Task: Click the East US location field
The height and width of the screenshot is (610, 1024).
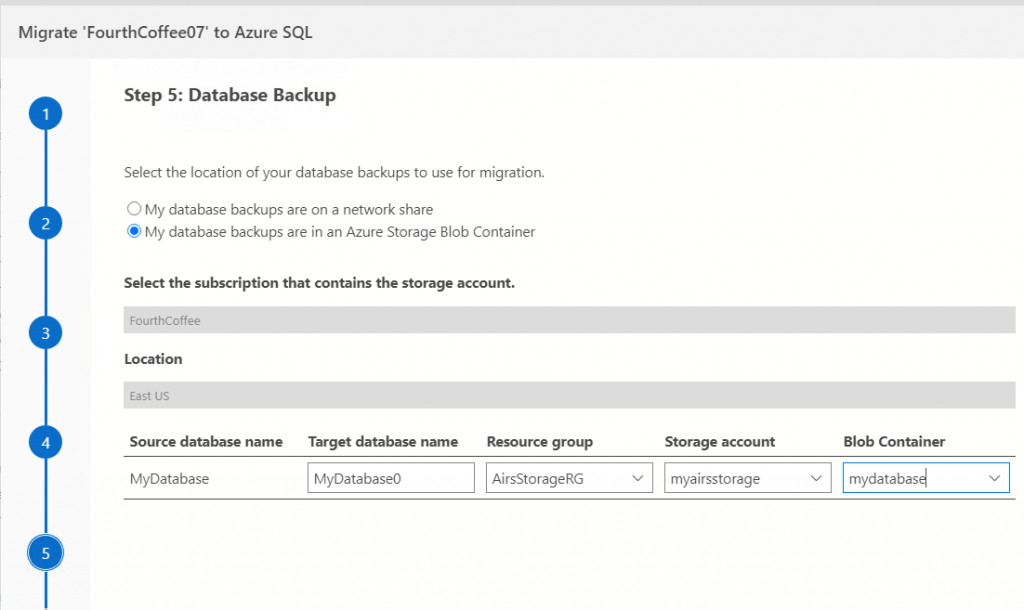Action: click(569, 395)
